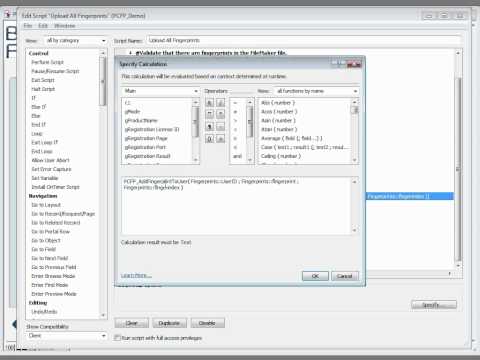Viewport: 480px width, 360px height.
Task: Click the Duplicate button
Action: point(169,323)
